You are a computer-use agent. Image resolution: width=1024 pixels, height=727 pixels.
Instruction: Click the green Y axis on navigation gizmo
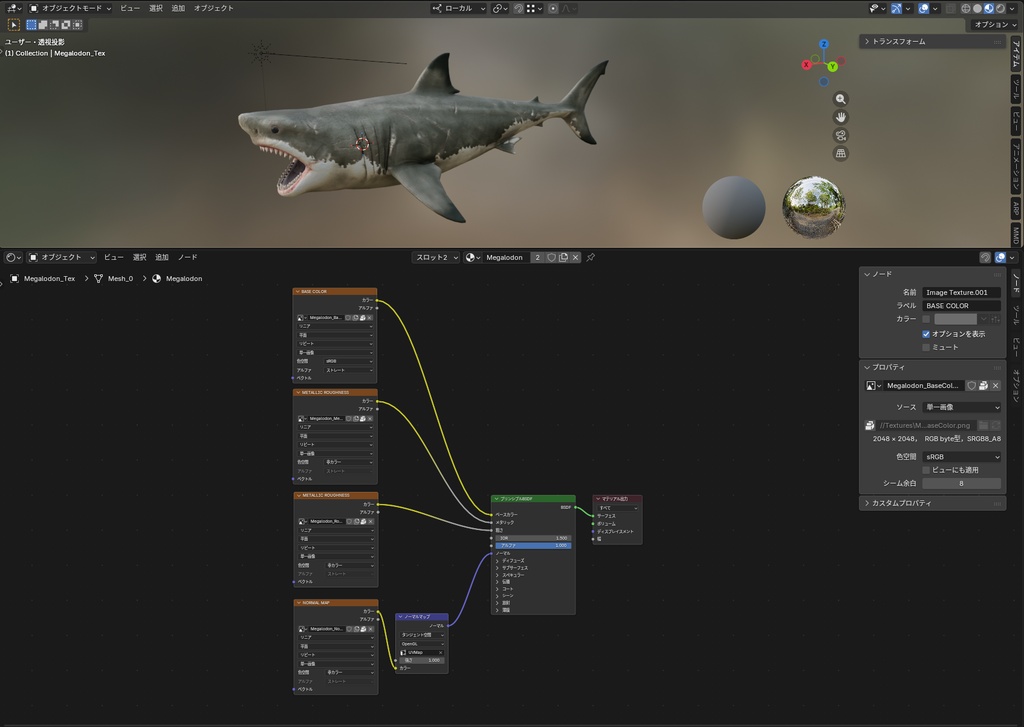(832, 67)
